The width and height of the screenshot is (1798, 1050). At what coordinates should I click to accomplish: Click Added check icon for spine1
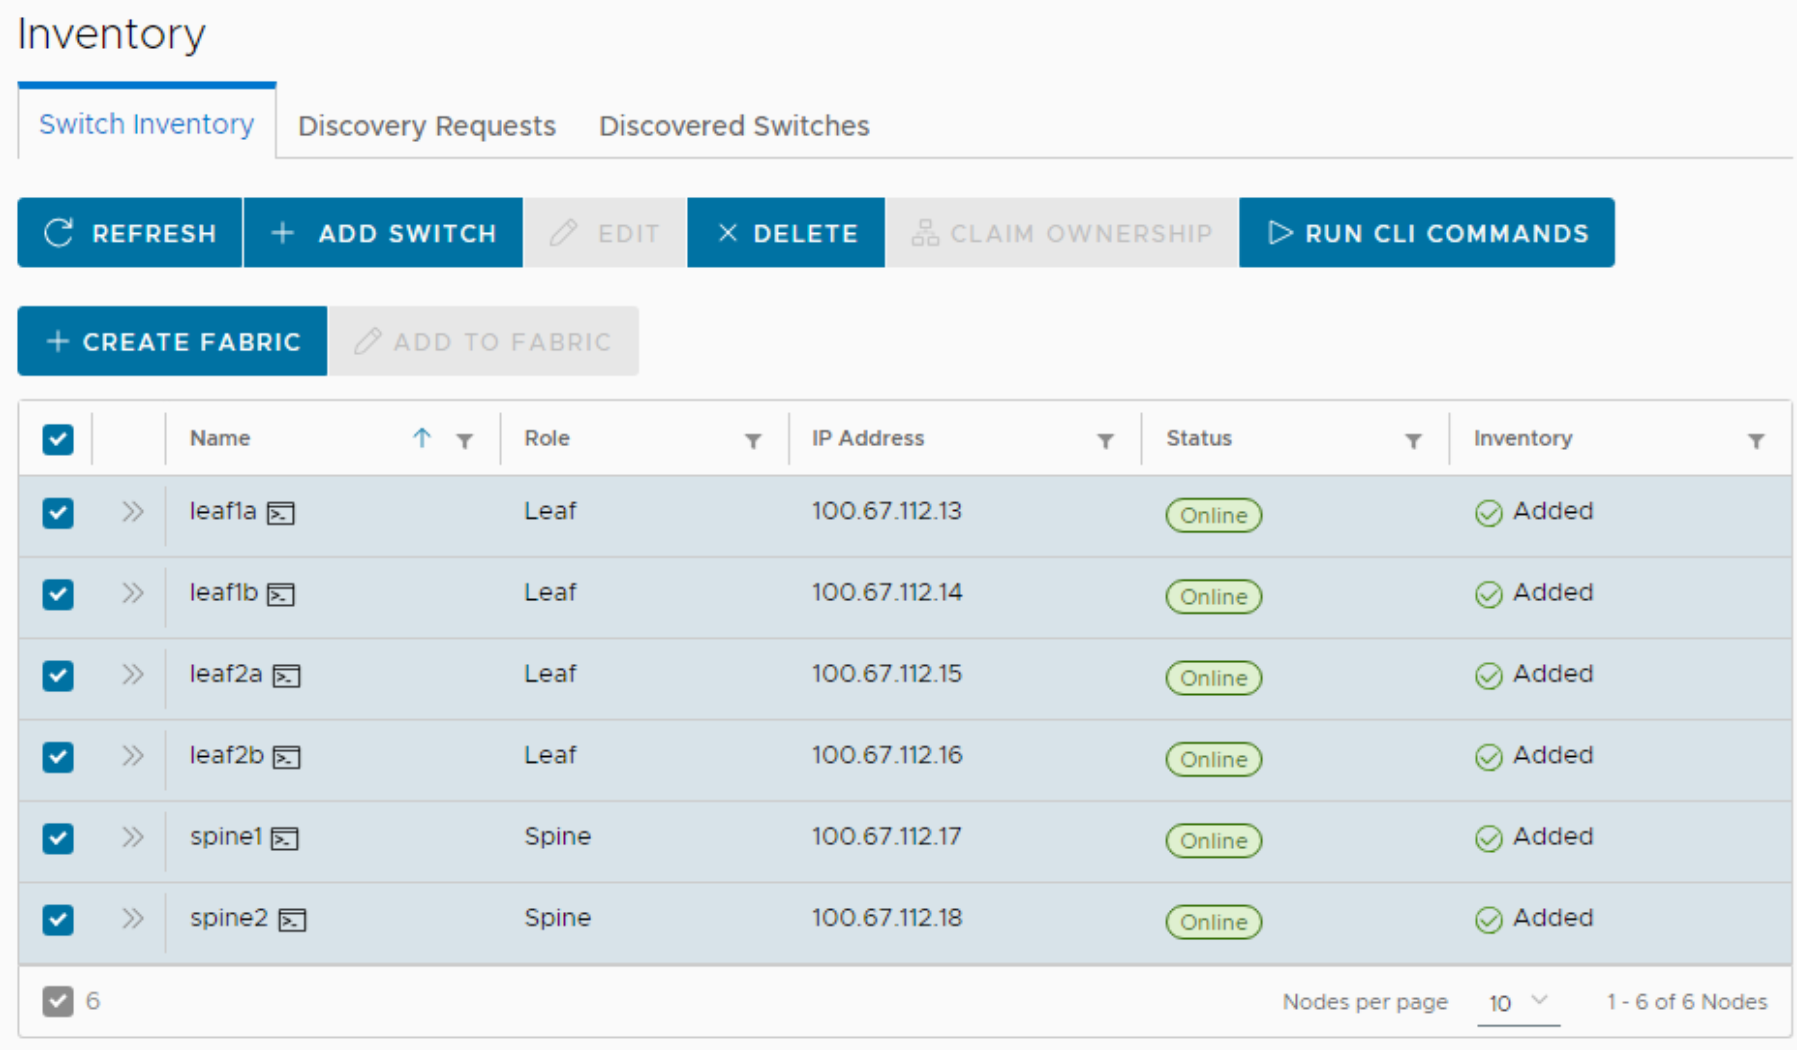click(x=1488, y=839)
